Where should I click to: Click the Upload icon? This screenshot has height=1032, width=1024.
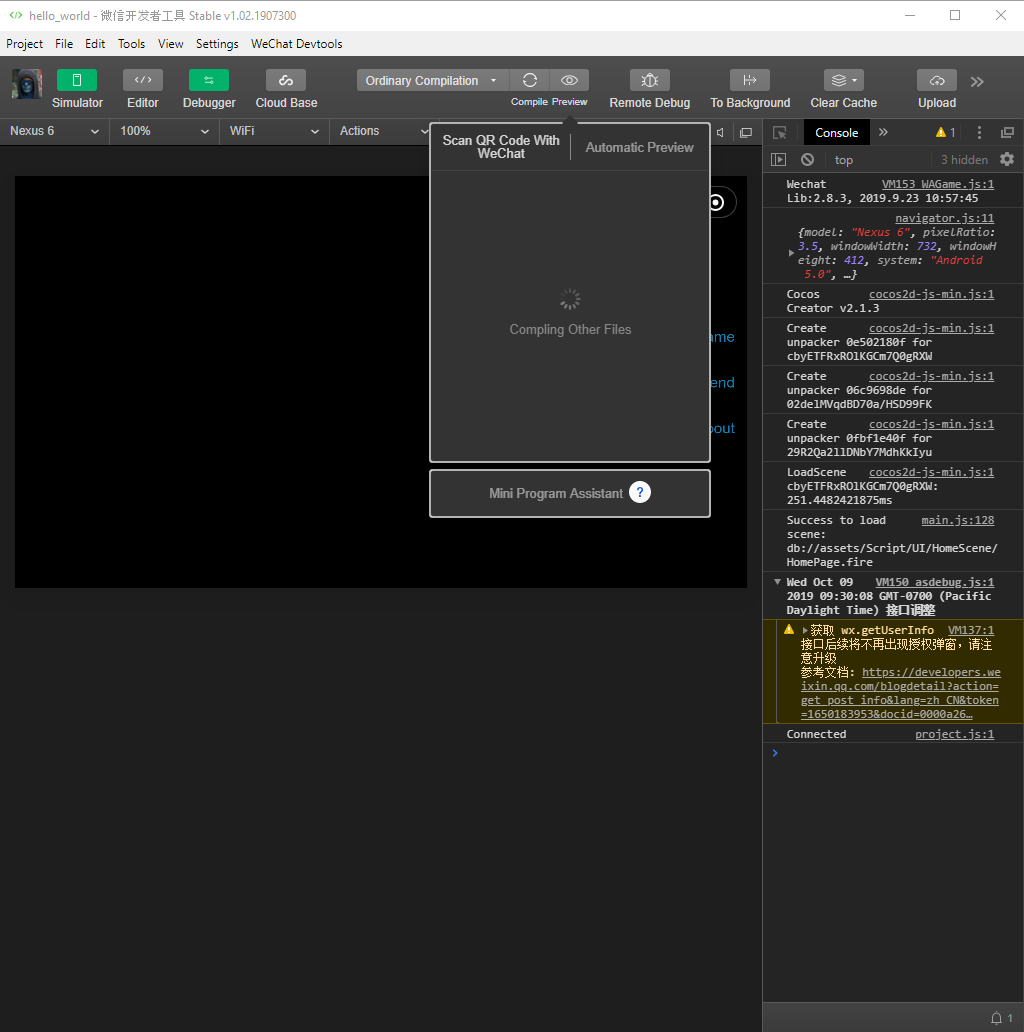937,80
